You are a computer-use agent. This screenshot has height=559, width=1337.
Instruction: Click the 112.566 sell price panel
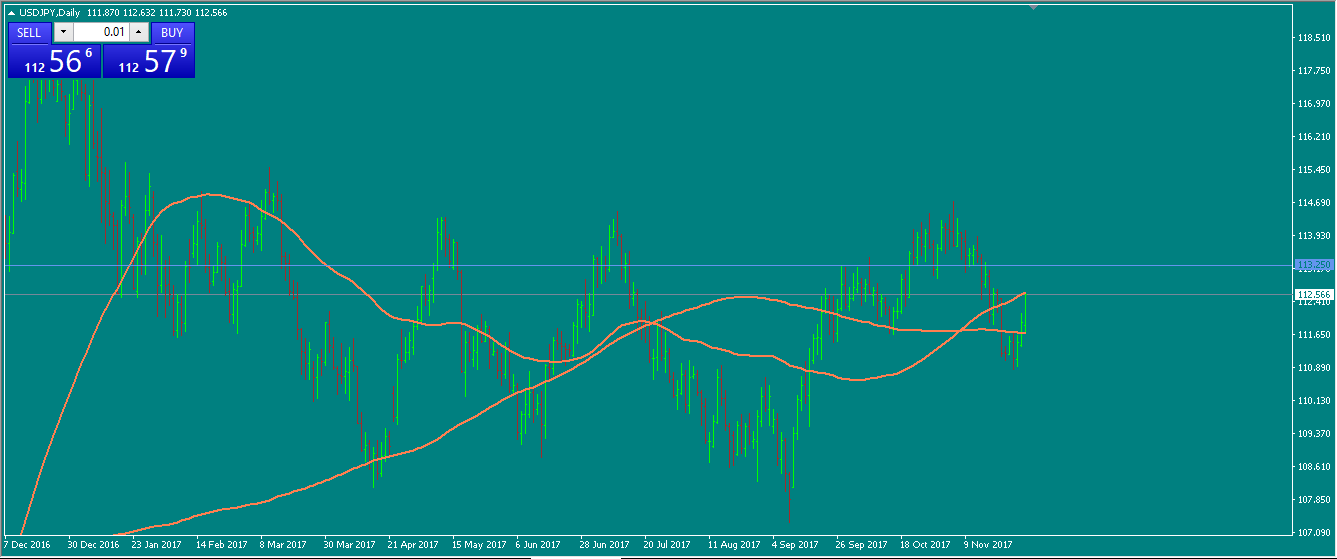coord(55,60)
